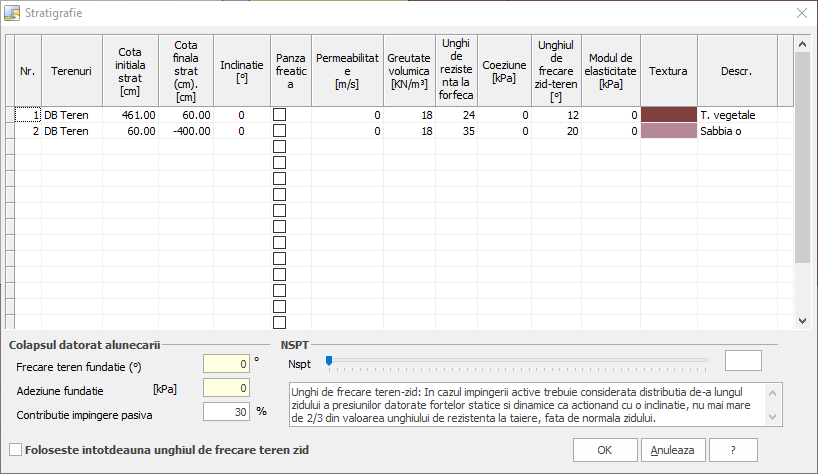Click the 'Nr.' column header
The height and width of the screenshot is (474, 818).
[28, 71]
